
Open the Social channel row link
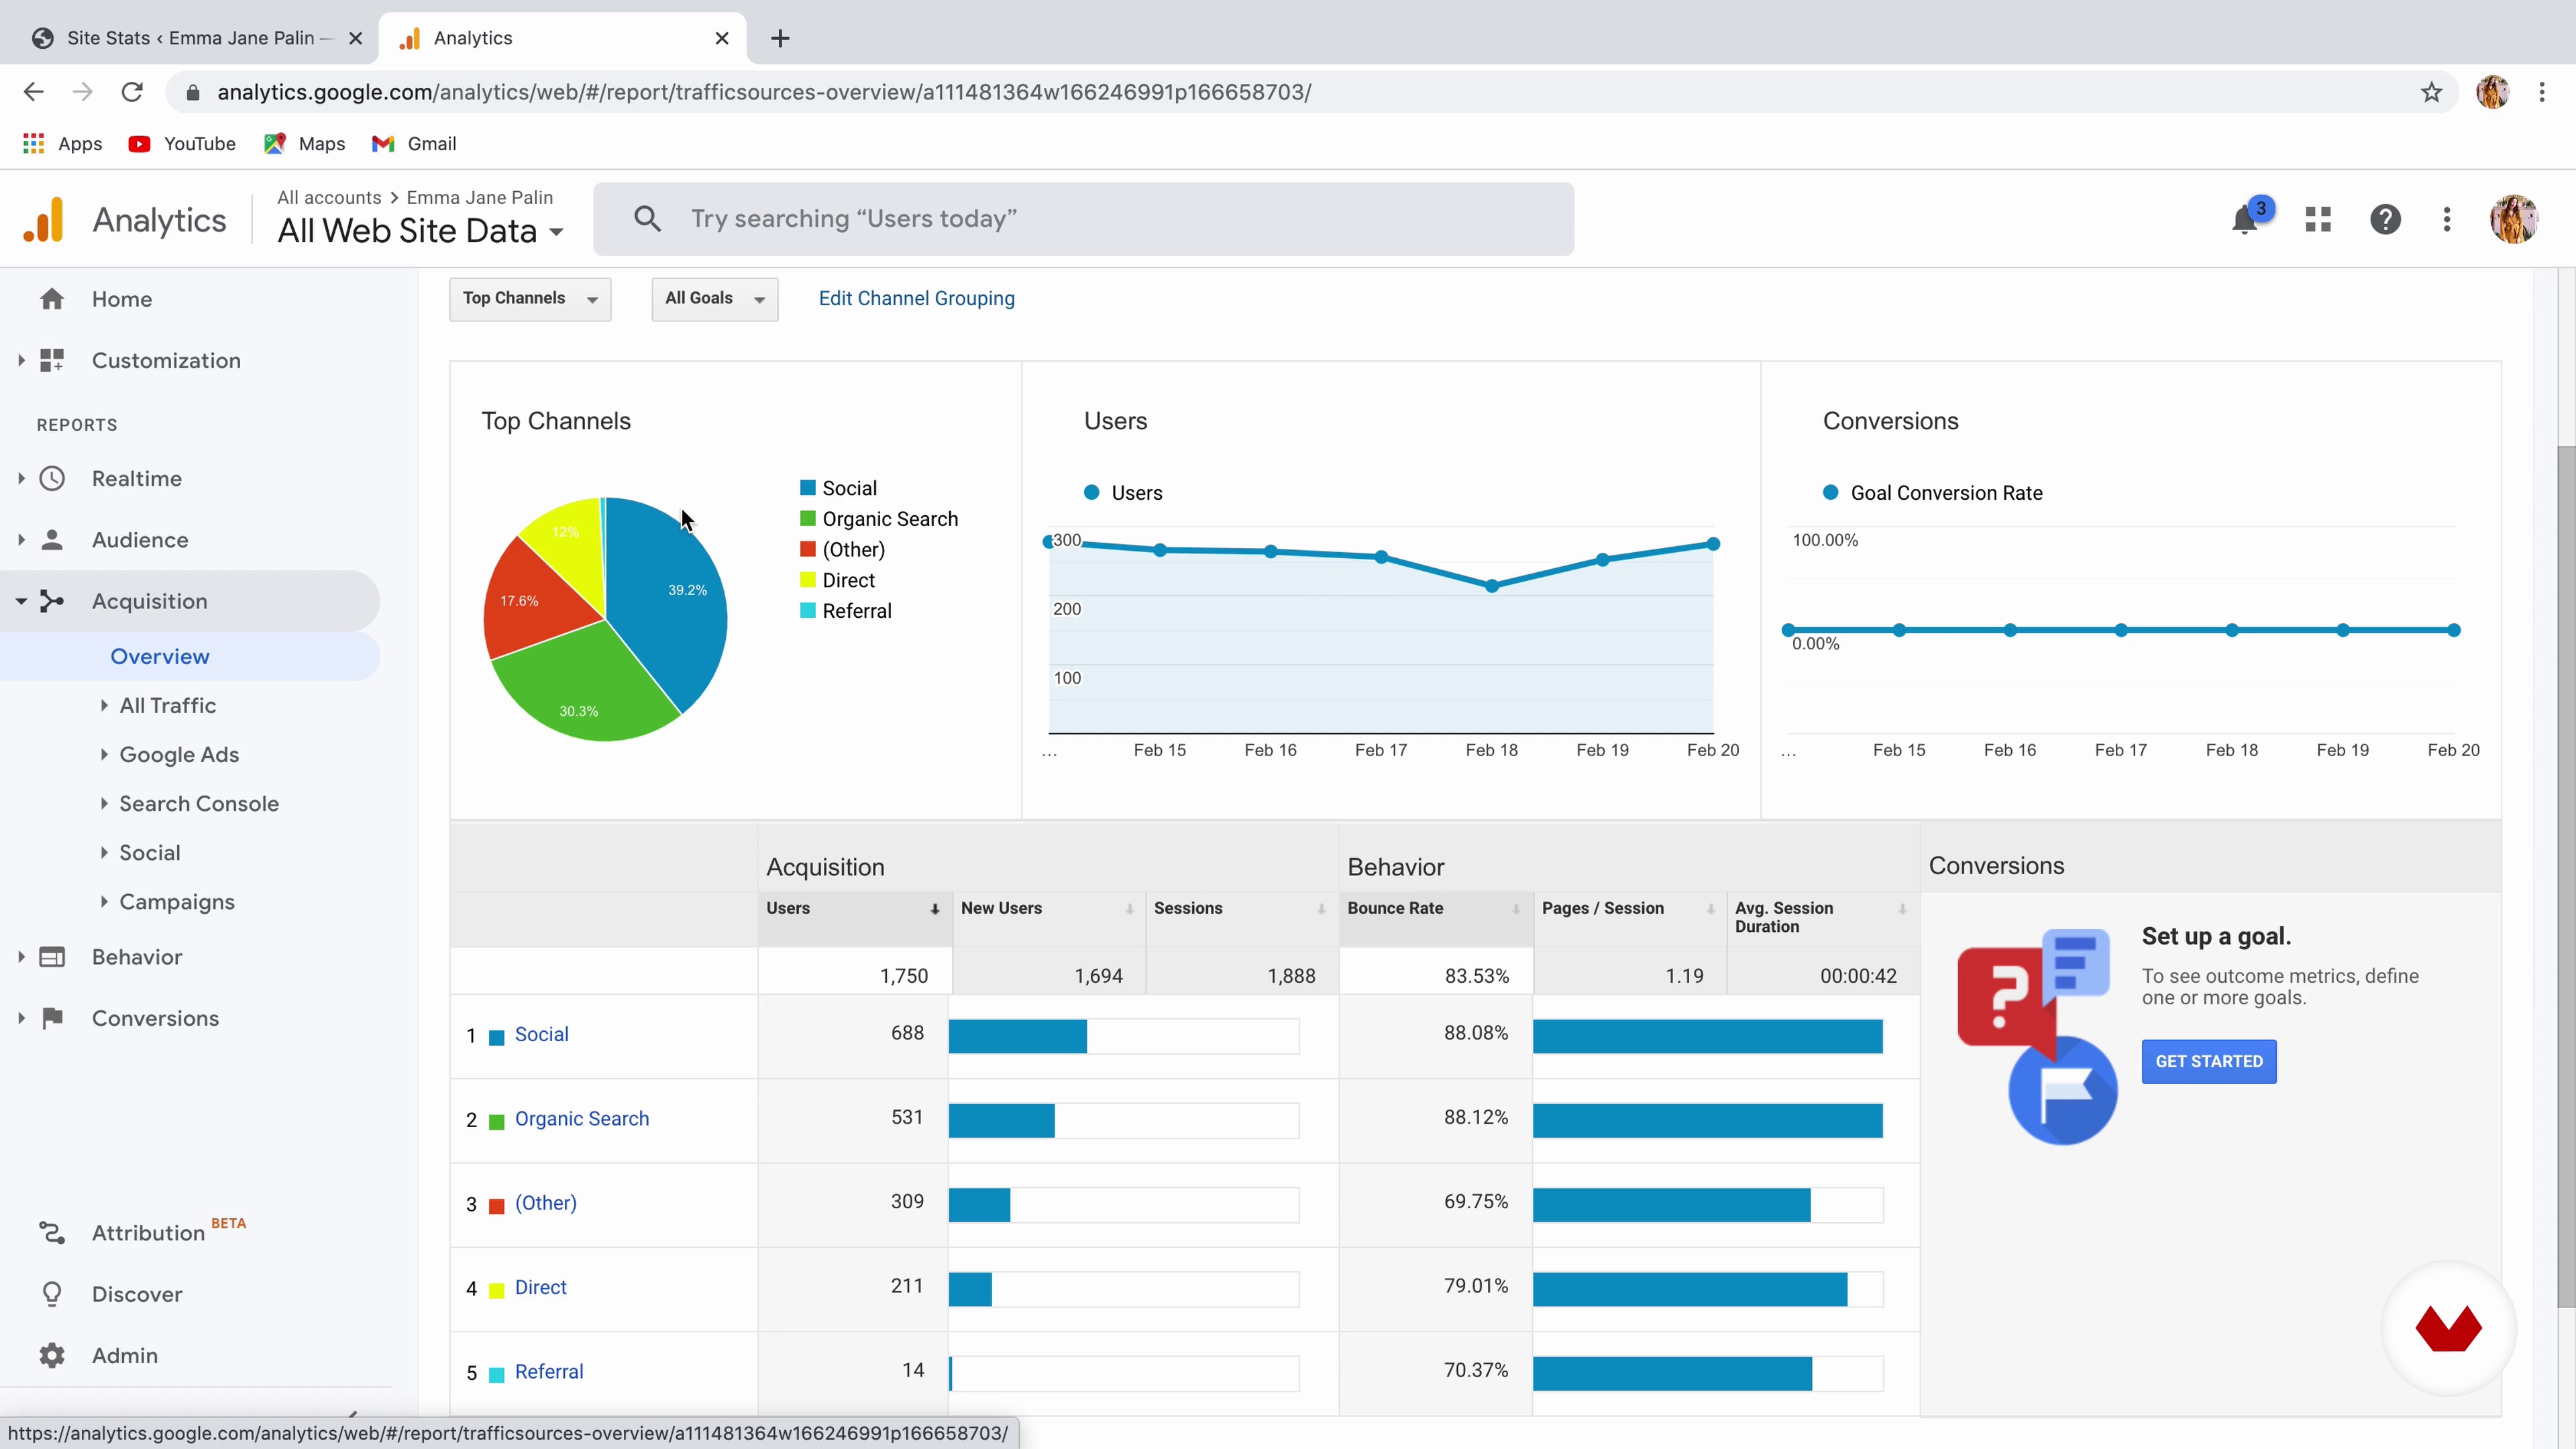(541, 1035)
